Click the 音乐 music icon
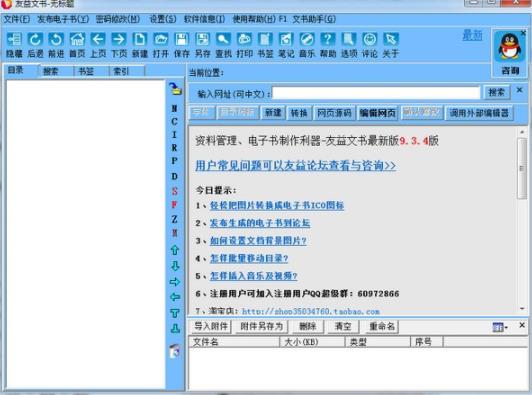This screenshot has height=395, width=532. coord(307,40)
